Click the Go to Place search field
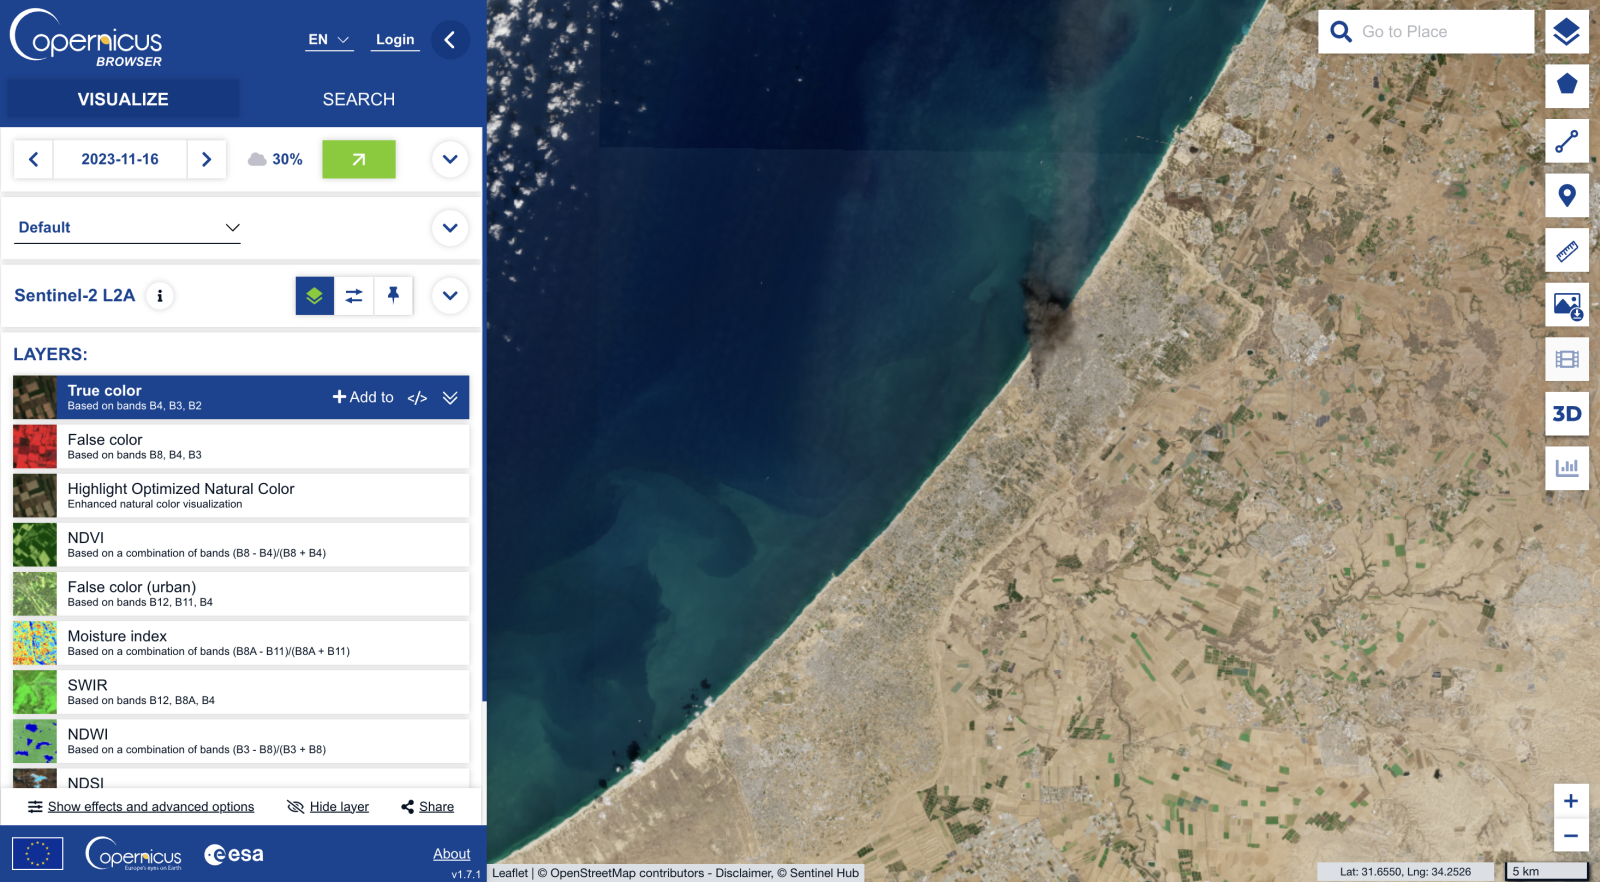The image size is (1600, 882). (1440, 32)
